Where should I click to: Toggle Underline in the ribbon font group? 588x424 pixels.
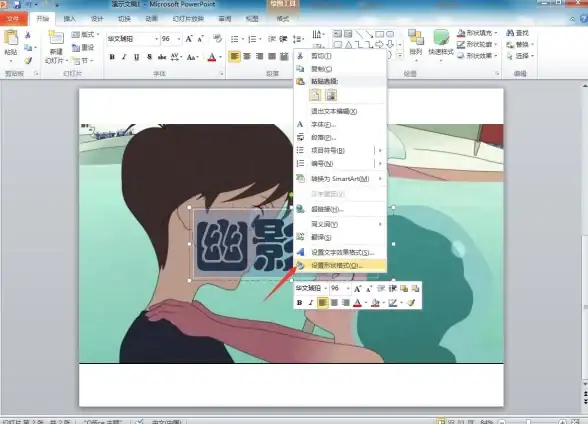click(136, 57)
